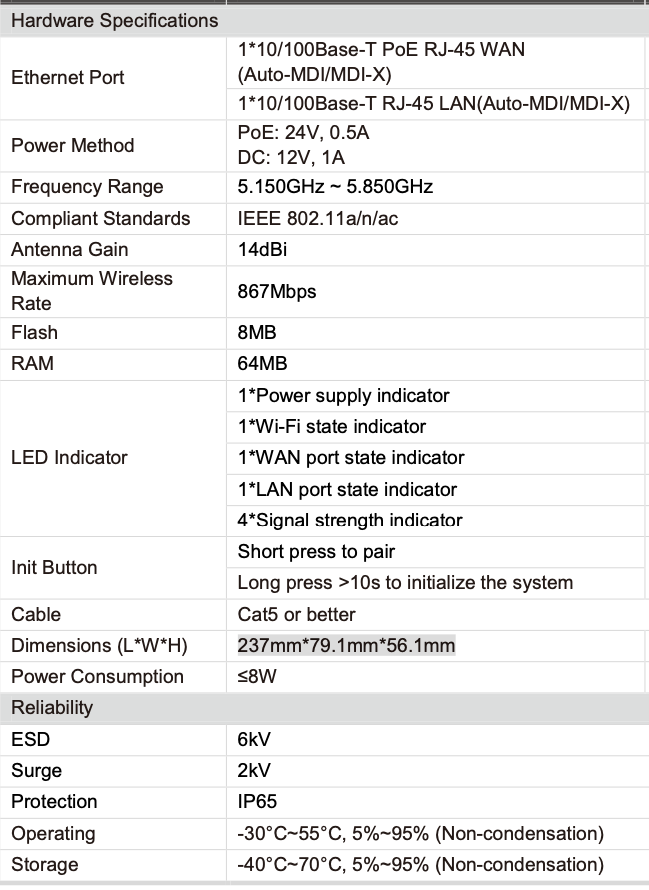649x890 pixels.
Task: Click the Signal strength indicator entry
Action: [350, 520]
